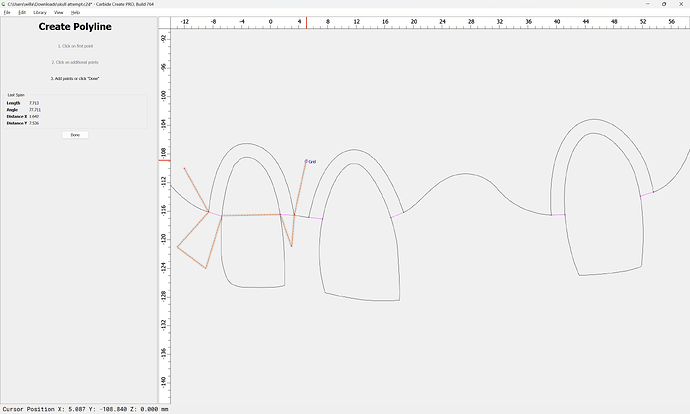Click the Length value in Last Span
Image resolution: width=690 pixels, height=414 pixels.
point(34,103)
